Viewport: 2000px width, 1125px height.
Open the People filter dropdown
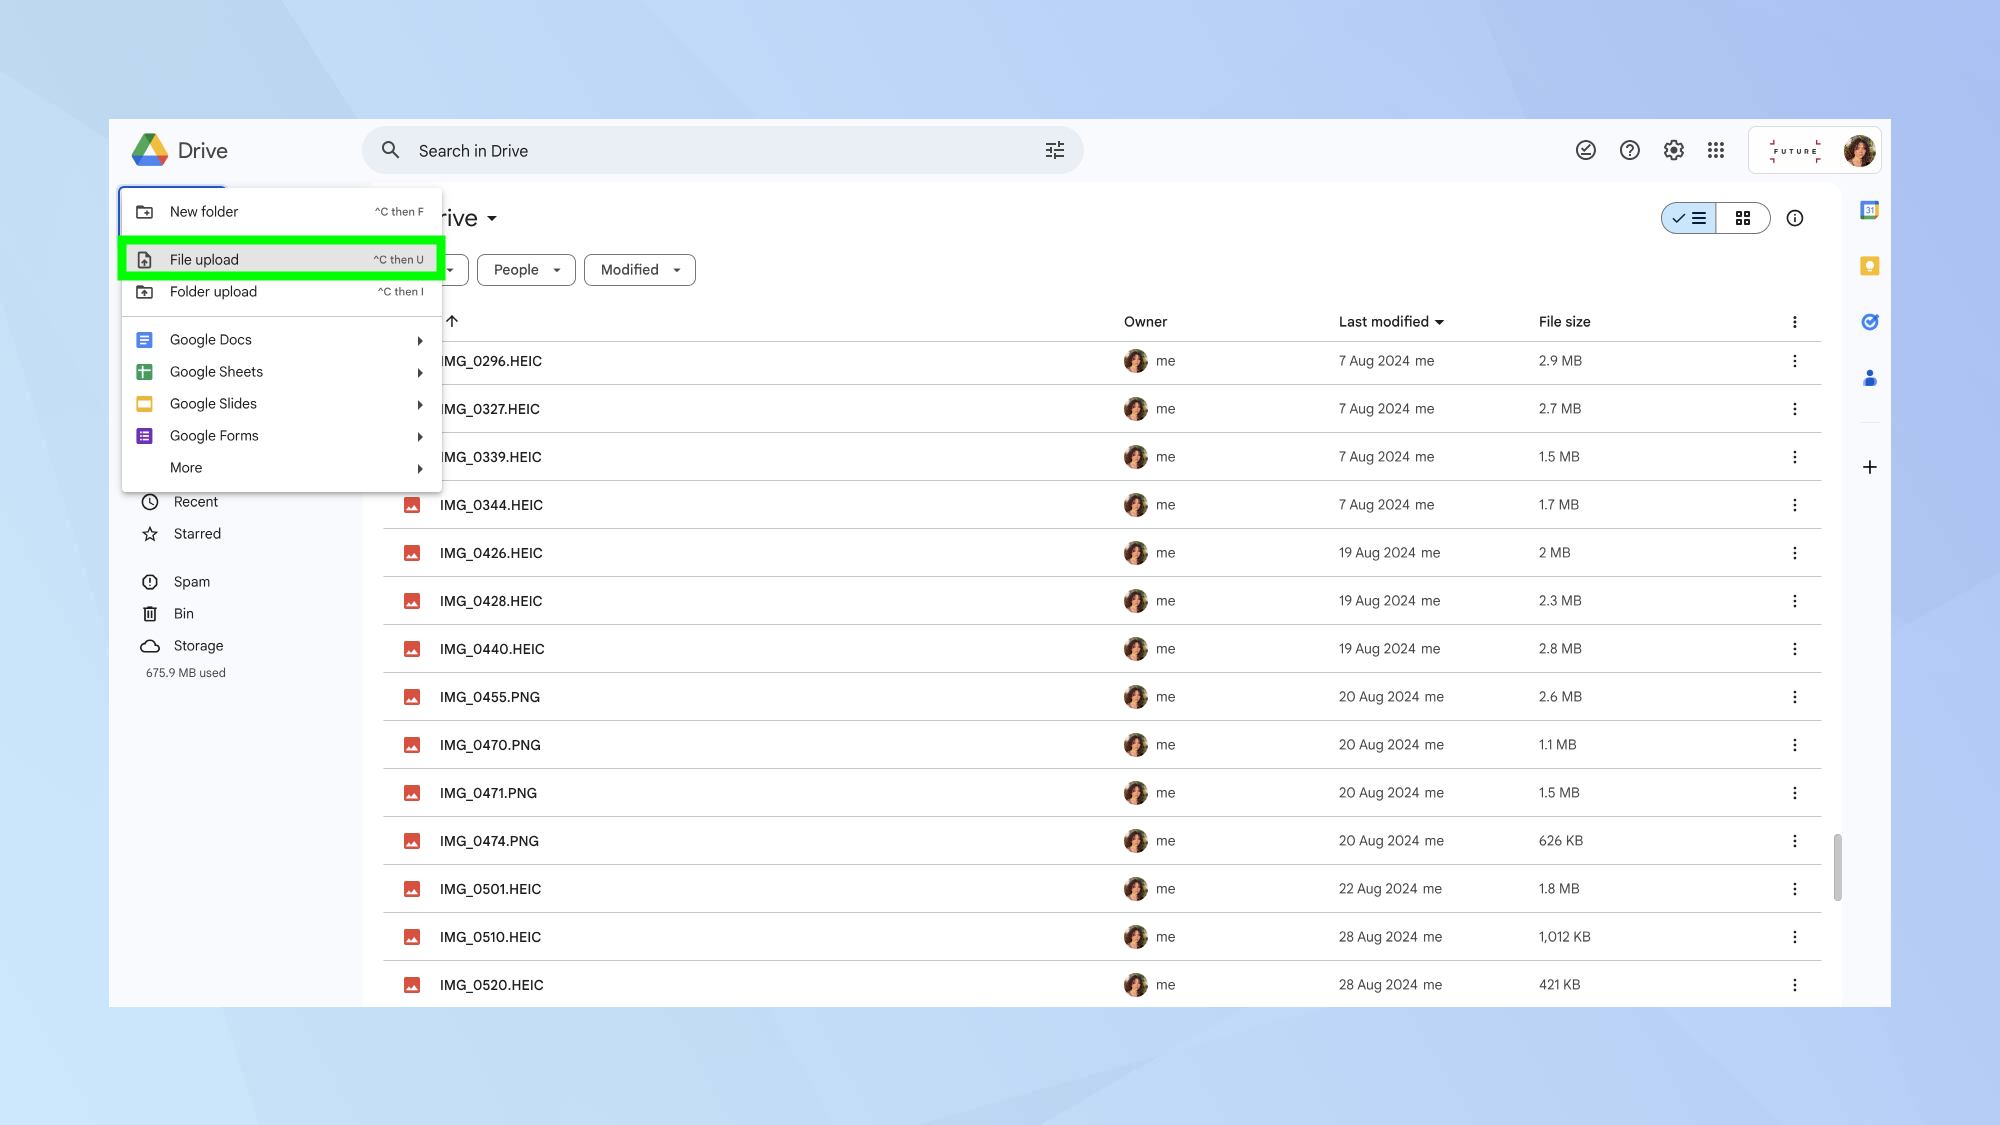[526, 270]
